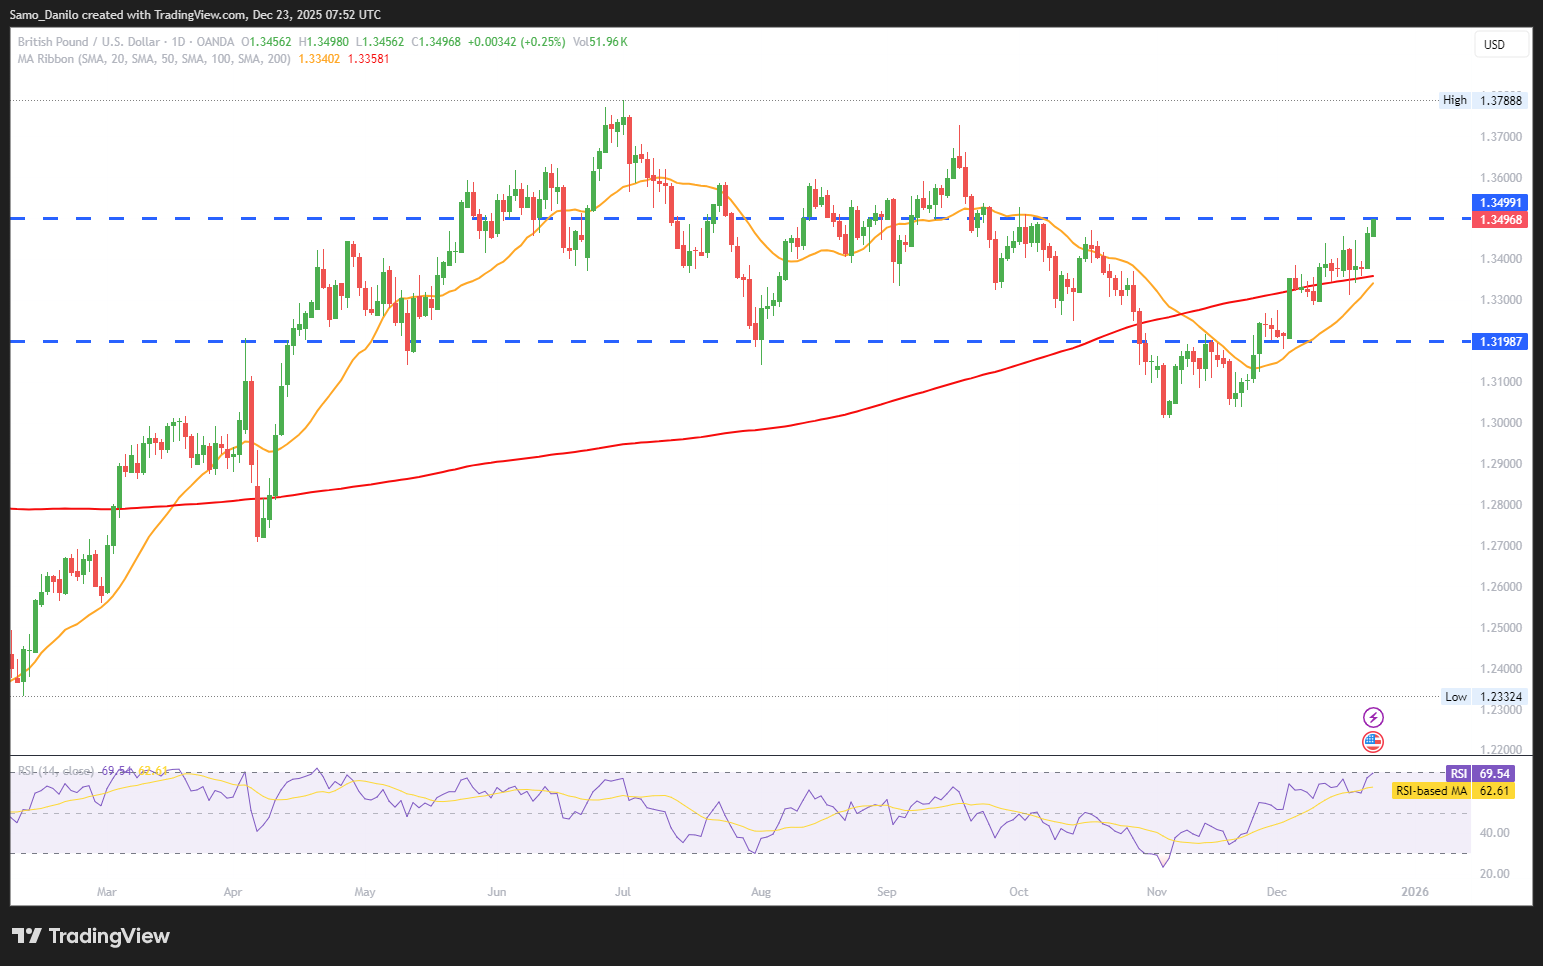The width and height of the screenshot is (1543, 966).
Task: Click the 2026 label on time axis
Action: click(x=1415, y=892)
